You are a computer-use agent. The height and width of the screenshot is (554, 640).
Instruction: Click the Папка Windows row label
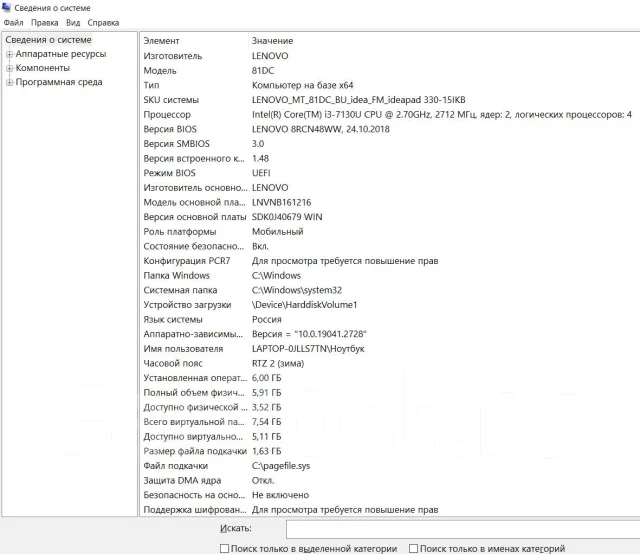point(176,276)
